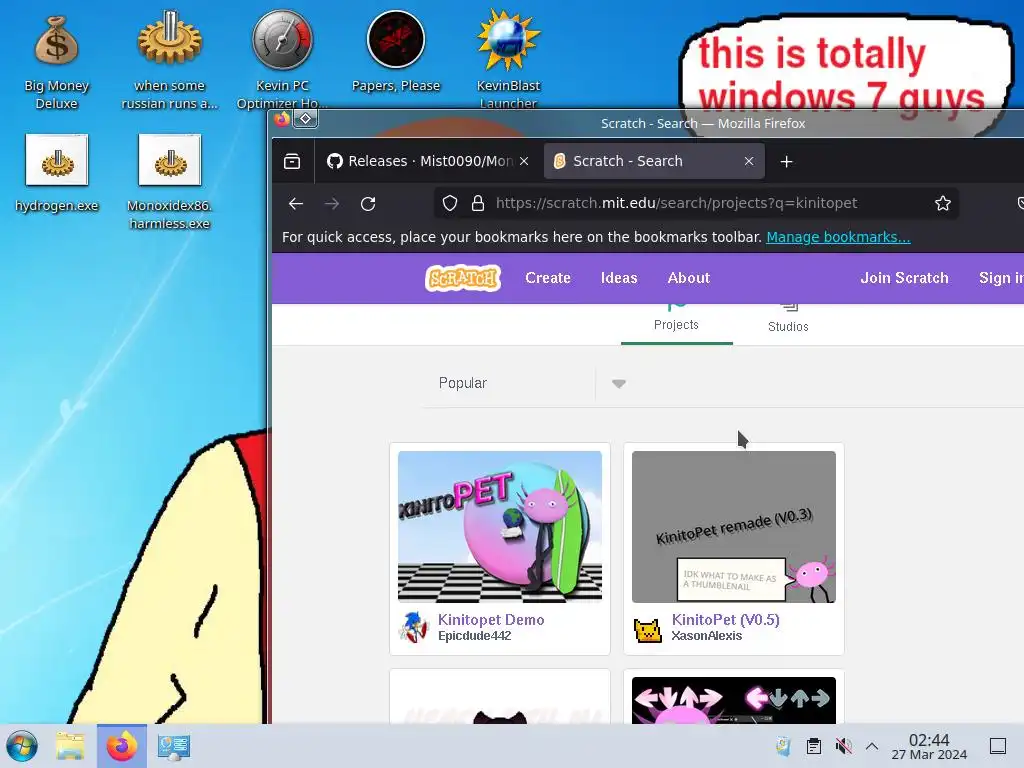
Task: Open a new Firefox tab
Action: (x=786, y=161)
